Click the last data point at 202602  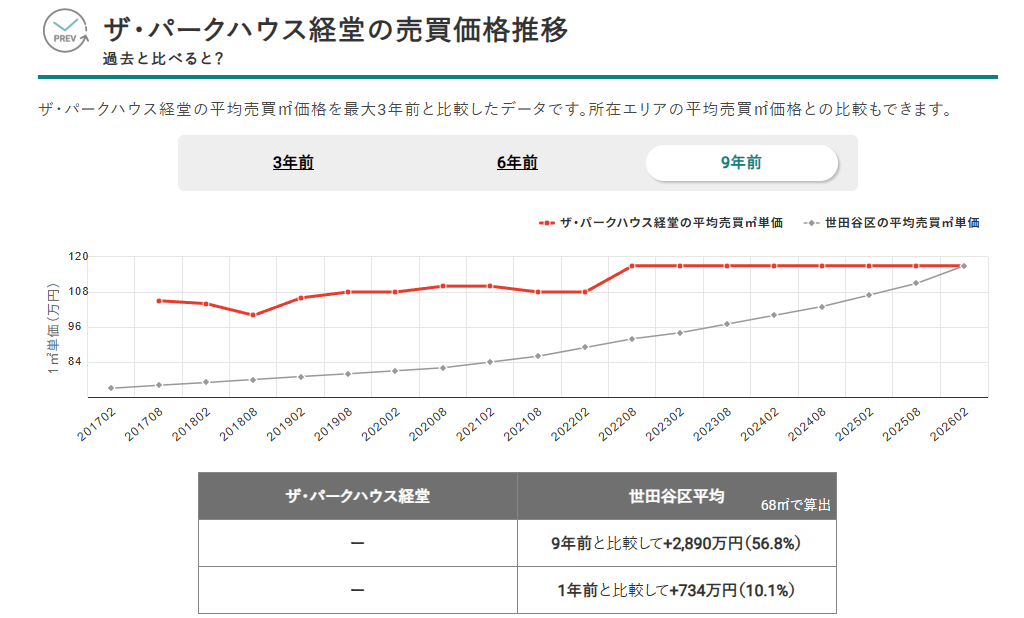(963, 266)
